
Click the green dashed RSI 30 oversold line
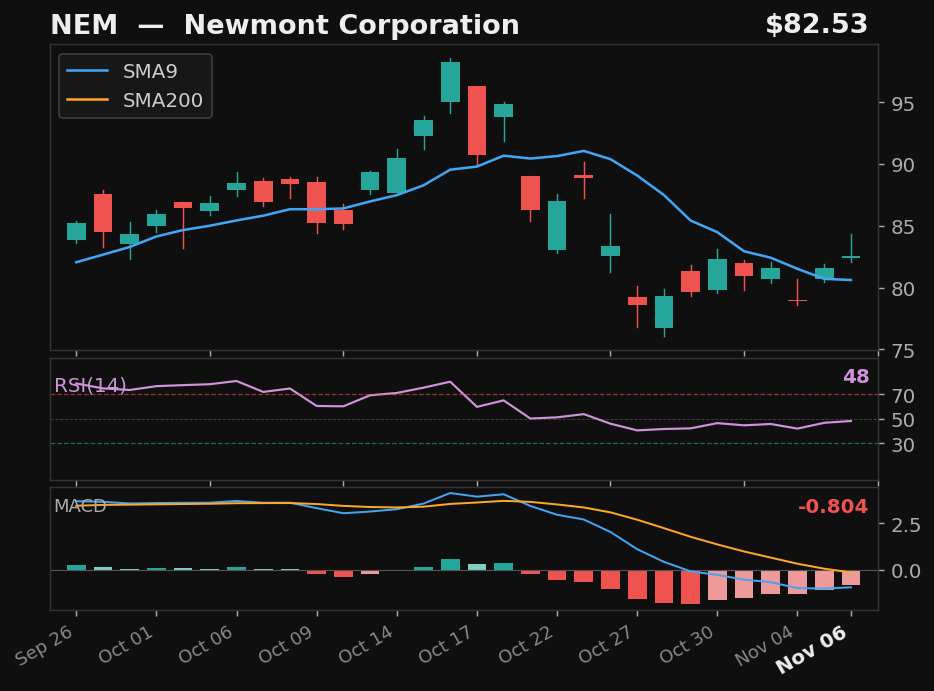(x=465, y=443)
